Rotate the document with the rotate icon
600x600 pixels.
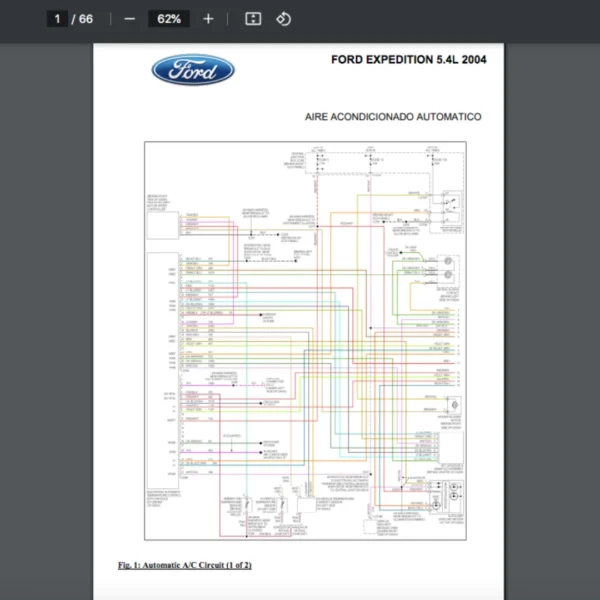283,19
